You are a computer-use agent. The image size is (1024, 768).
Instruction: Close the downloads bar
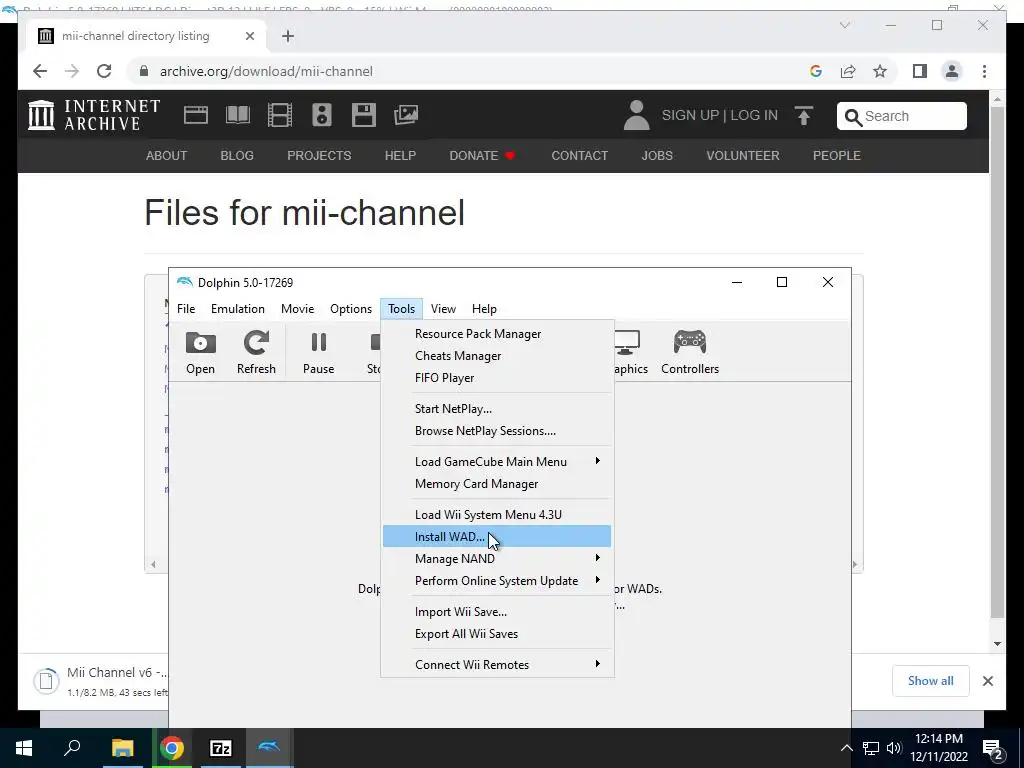click(x=987, y=681)
